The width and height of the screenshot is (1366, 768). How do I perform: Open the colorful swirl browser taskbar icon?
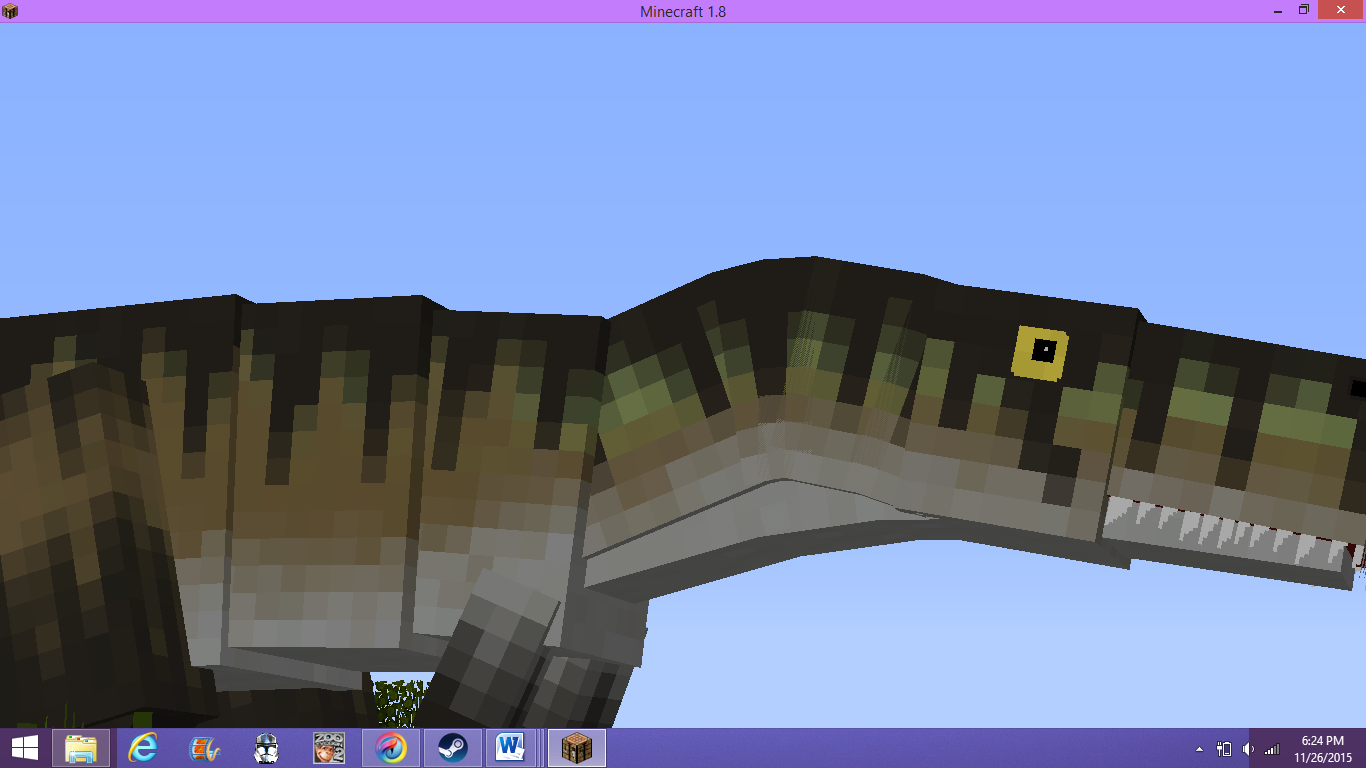pyautogui.click(x=390, y=748)
